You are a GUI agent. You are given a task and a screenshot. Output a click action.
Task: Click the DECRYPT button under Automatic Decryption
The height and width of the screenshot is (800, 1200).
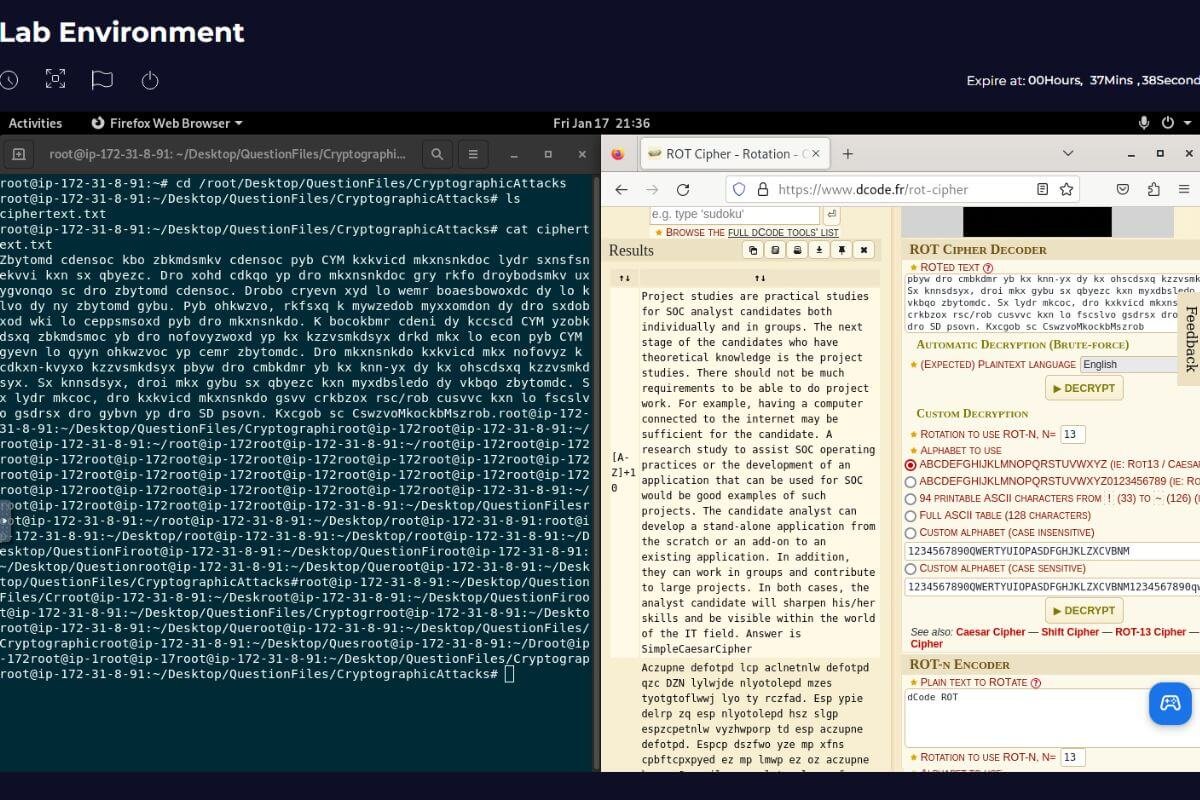coord(1084,388)
